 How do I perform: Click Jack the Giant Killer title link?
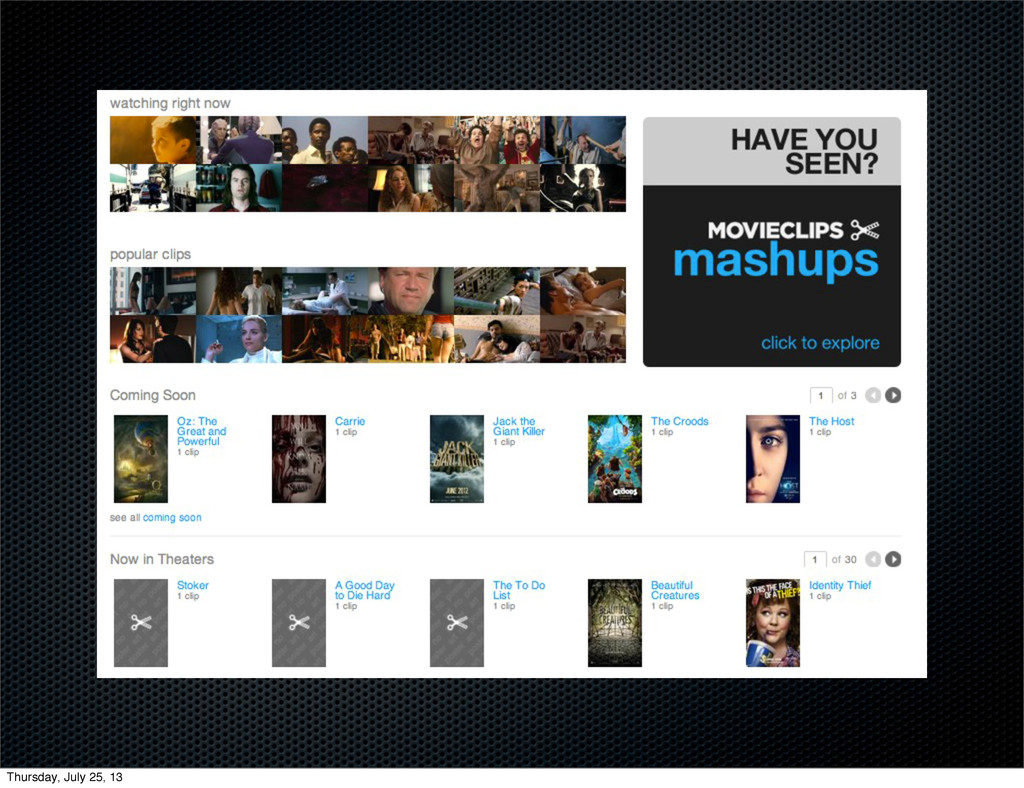click(x=519, y=426)
